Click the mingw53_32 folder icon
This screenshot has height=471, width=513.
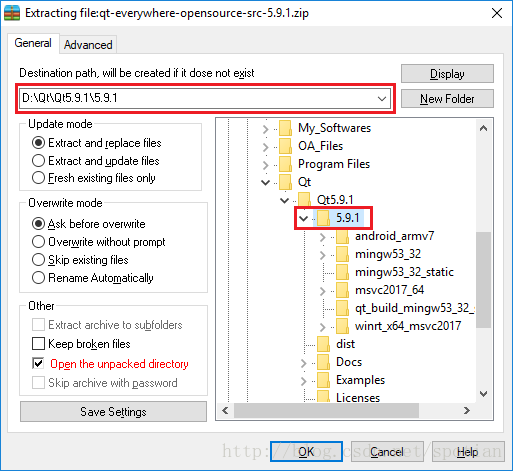(x=342, y=254)
